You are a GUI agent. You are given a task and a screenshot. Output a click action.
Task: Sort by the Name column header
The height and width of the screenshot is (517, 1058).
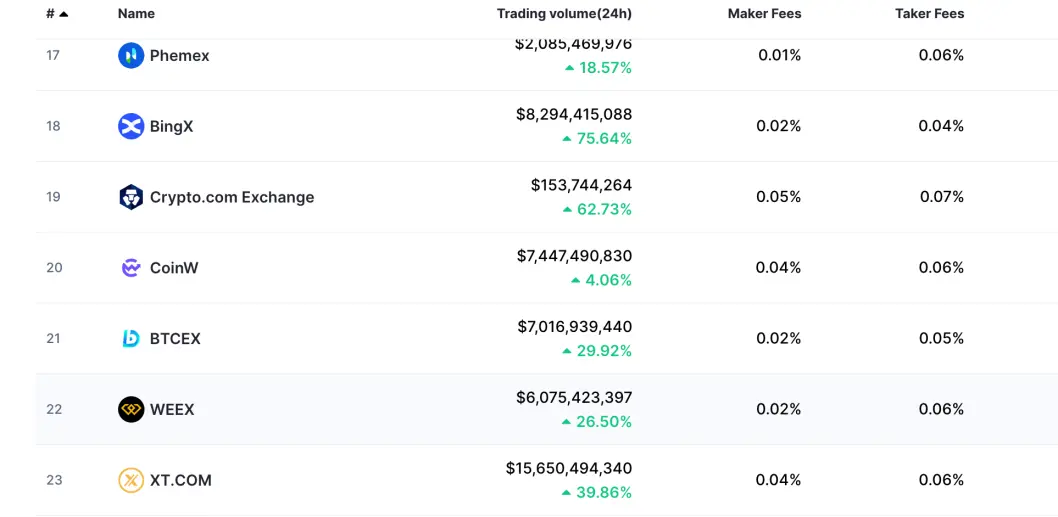pos(136,13)
